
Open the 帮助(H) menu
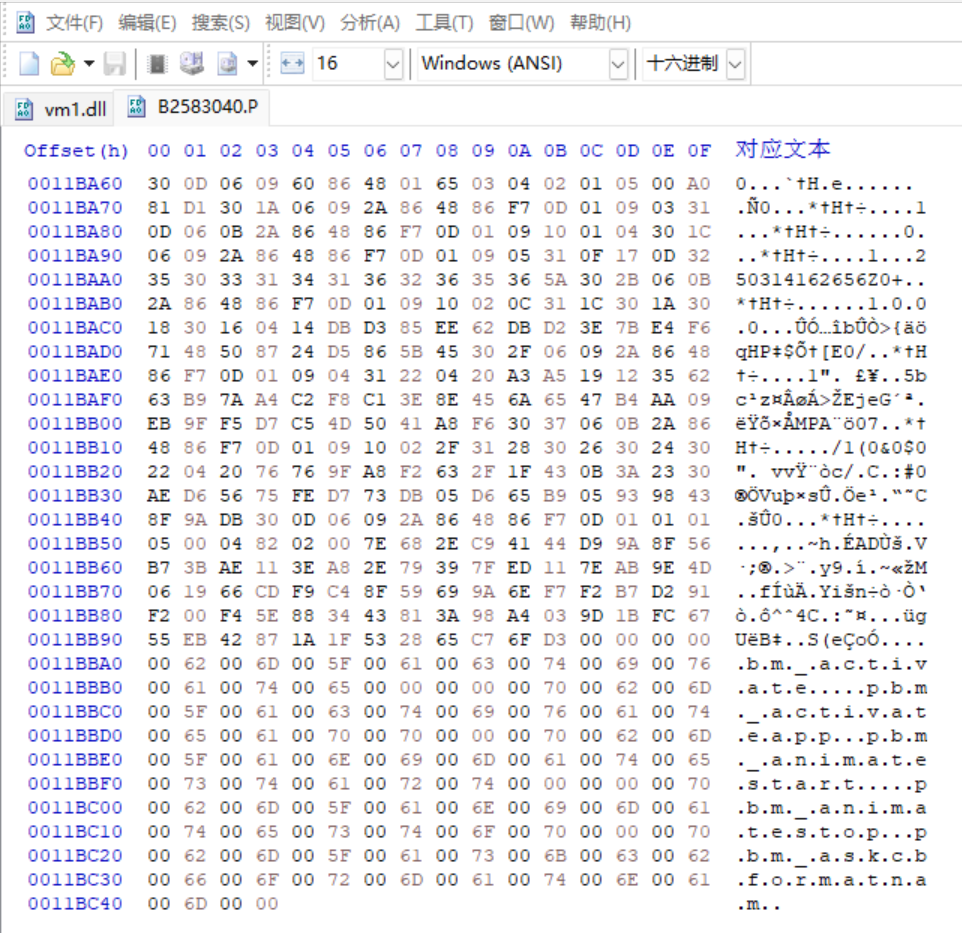click(601, 23)
